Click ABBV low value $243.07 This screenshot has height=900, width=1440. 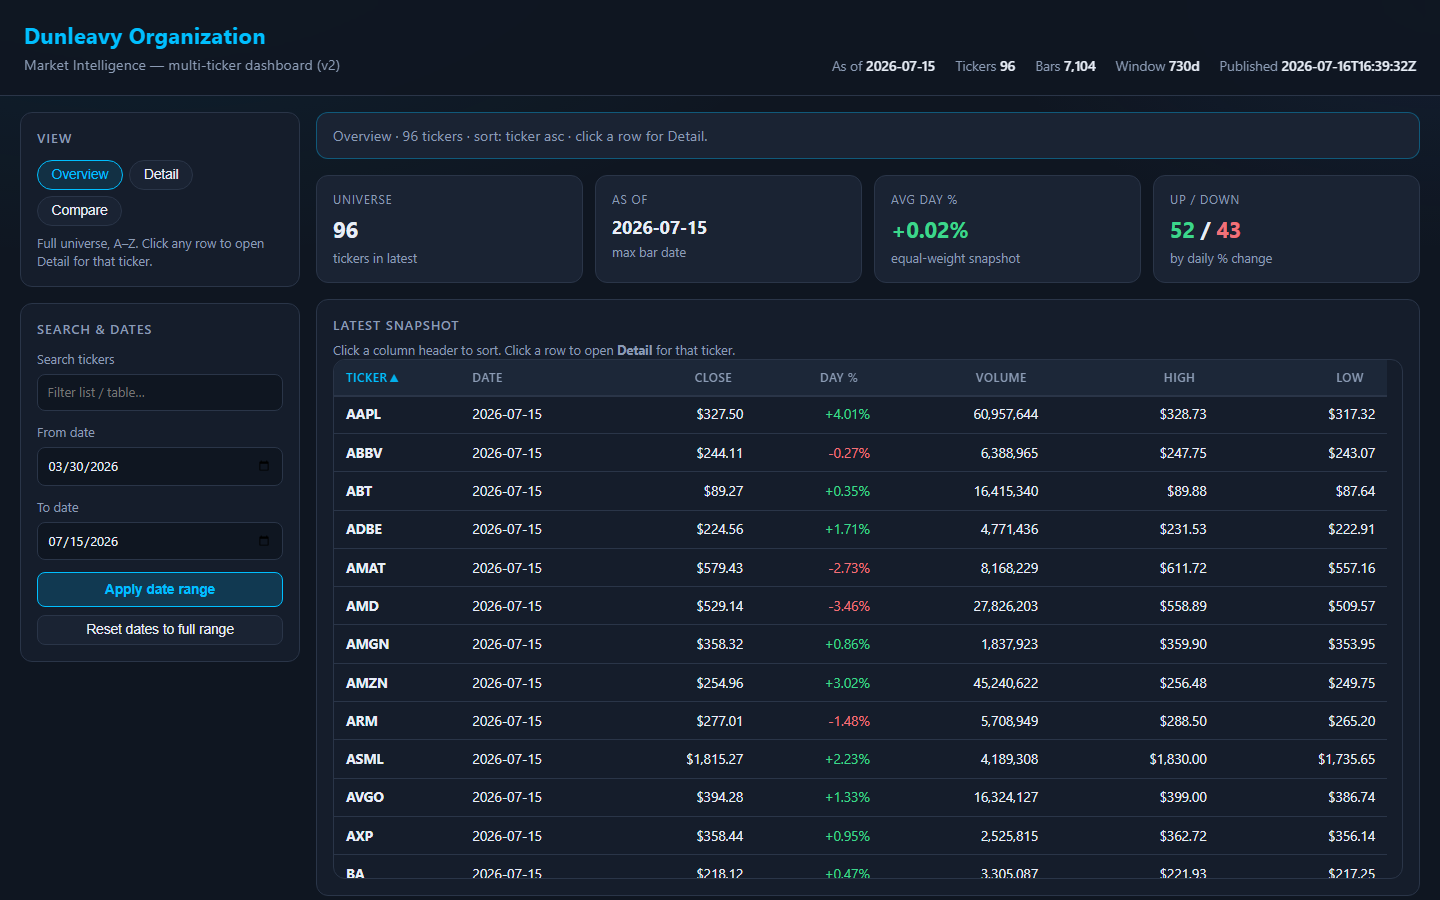(1351, 453)
